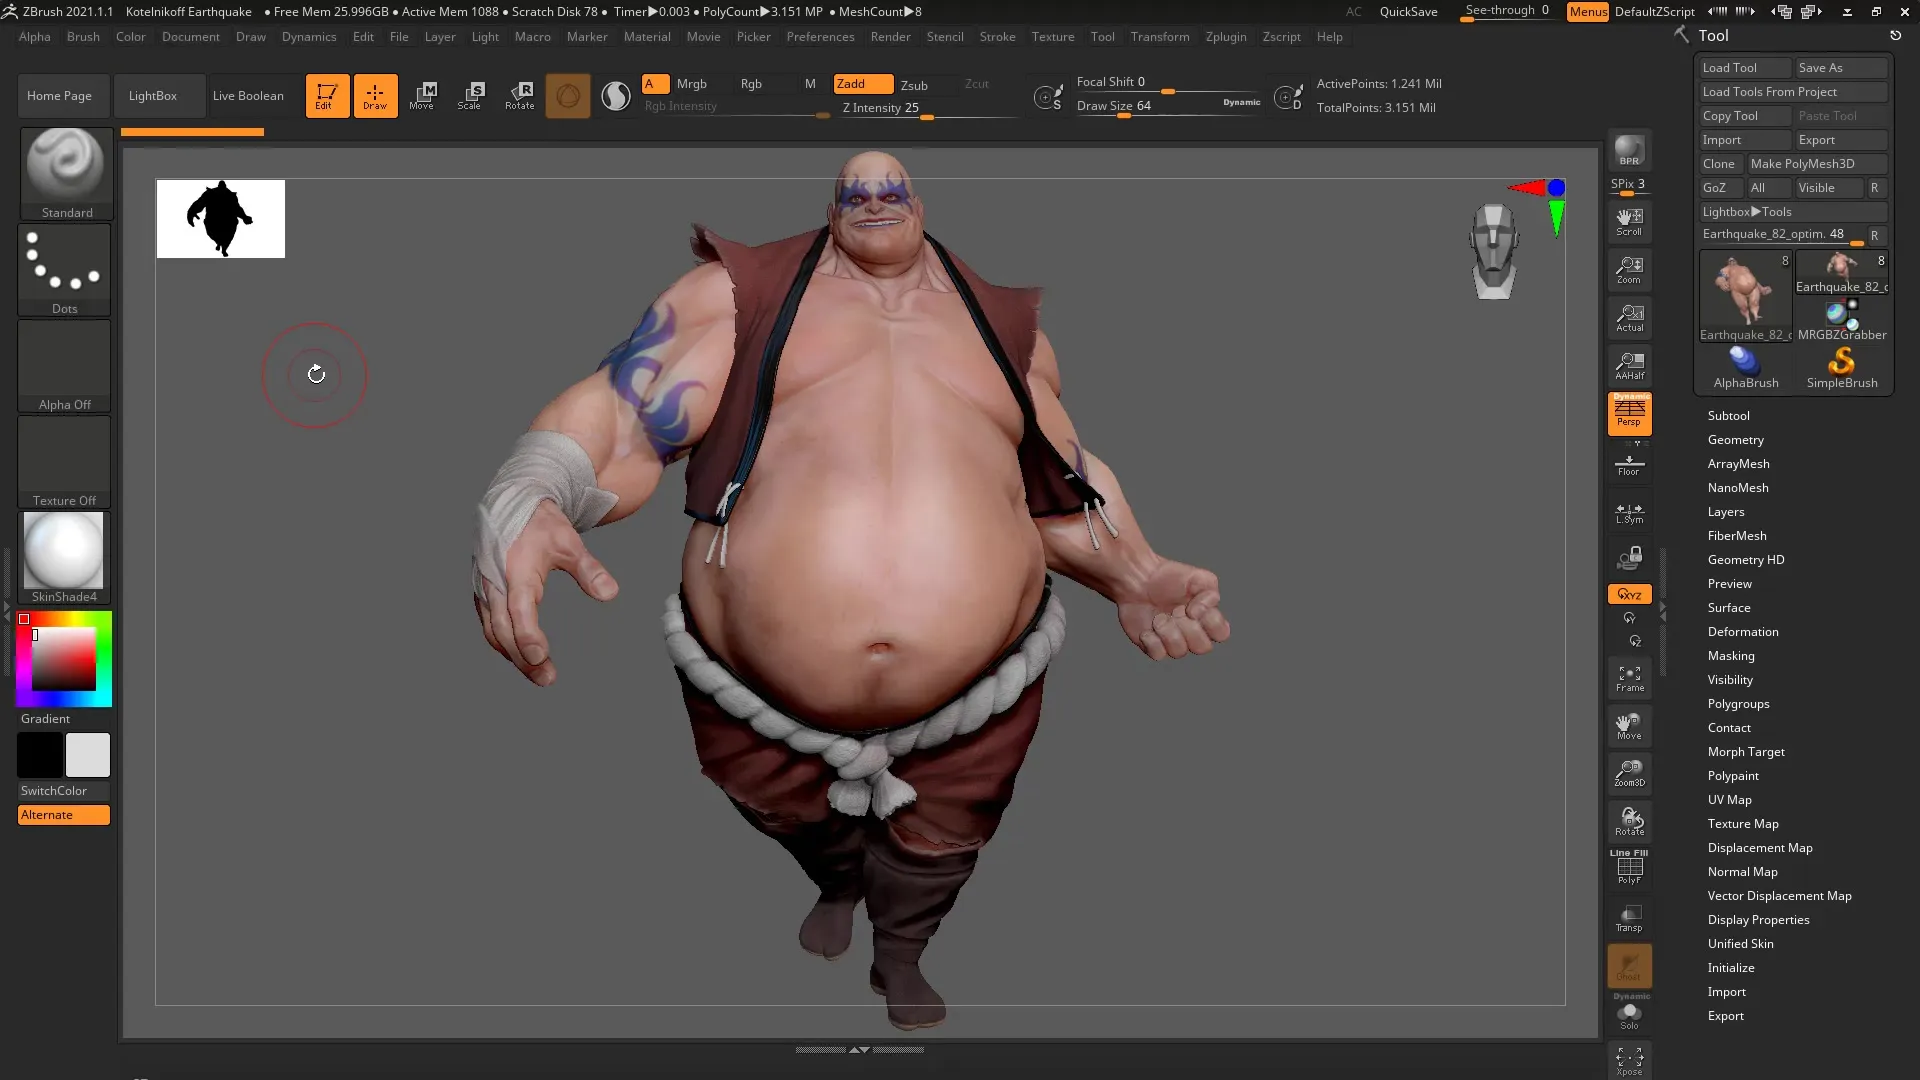Open the SkinShade4 material selector

tap(64, 558)
